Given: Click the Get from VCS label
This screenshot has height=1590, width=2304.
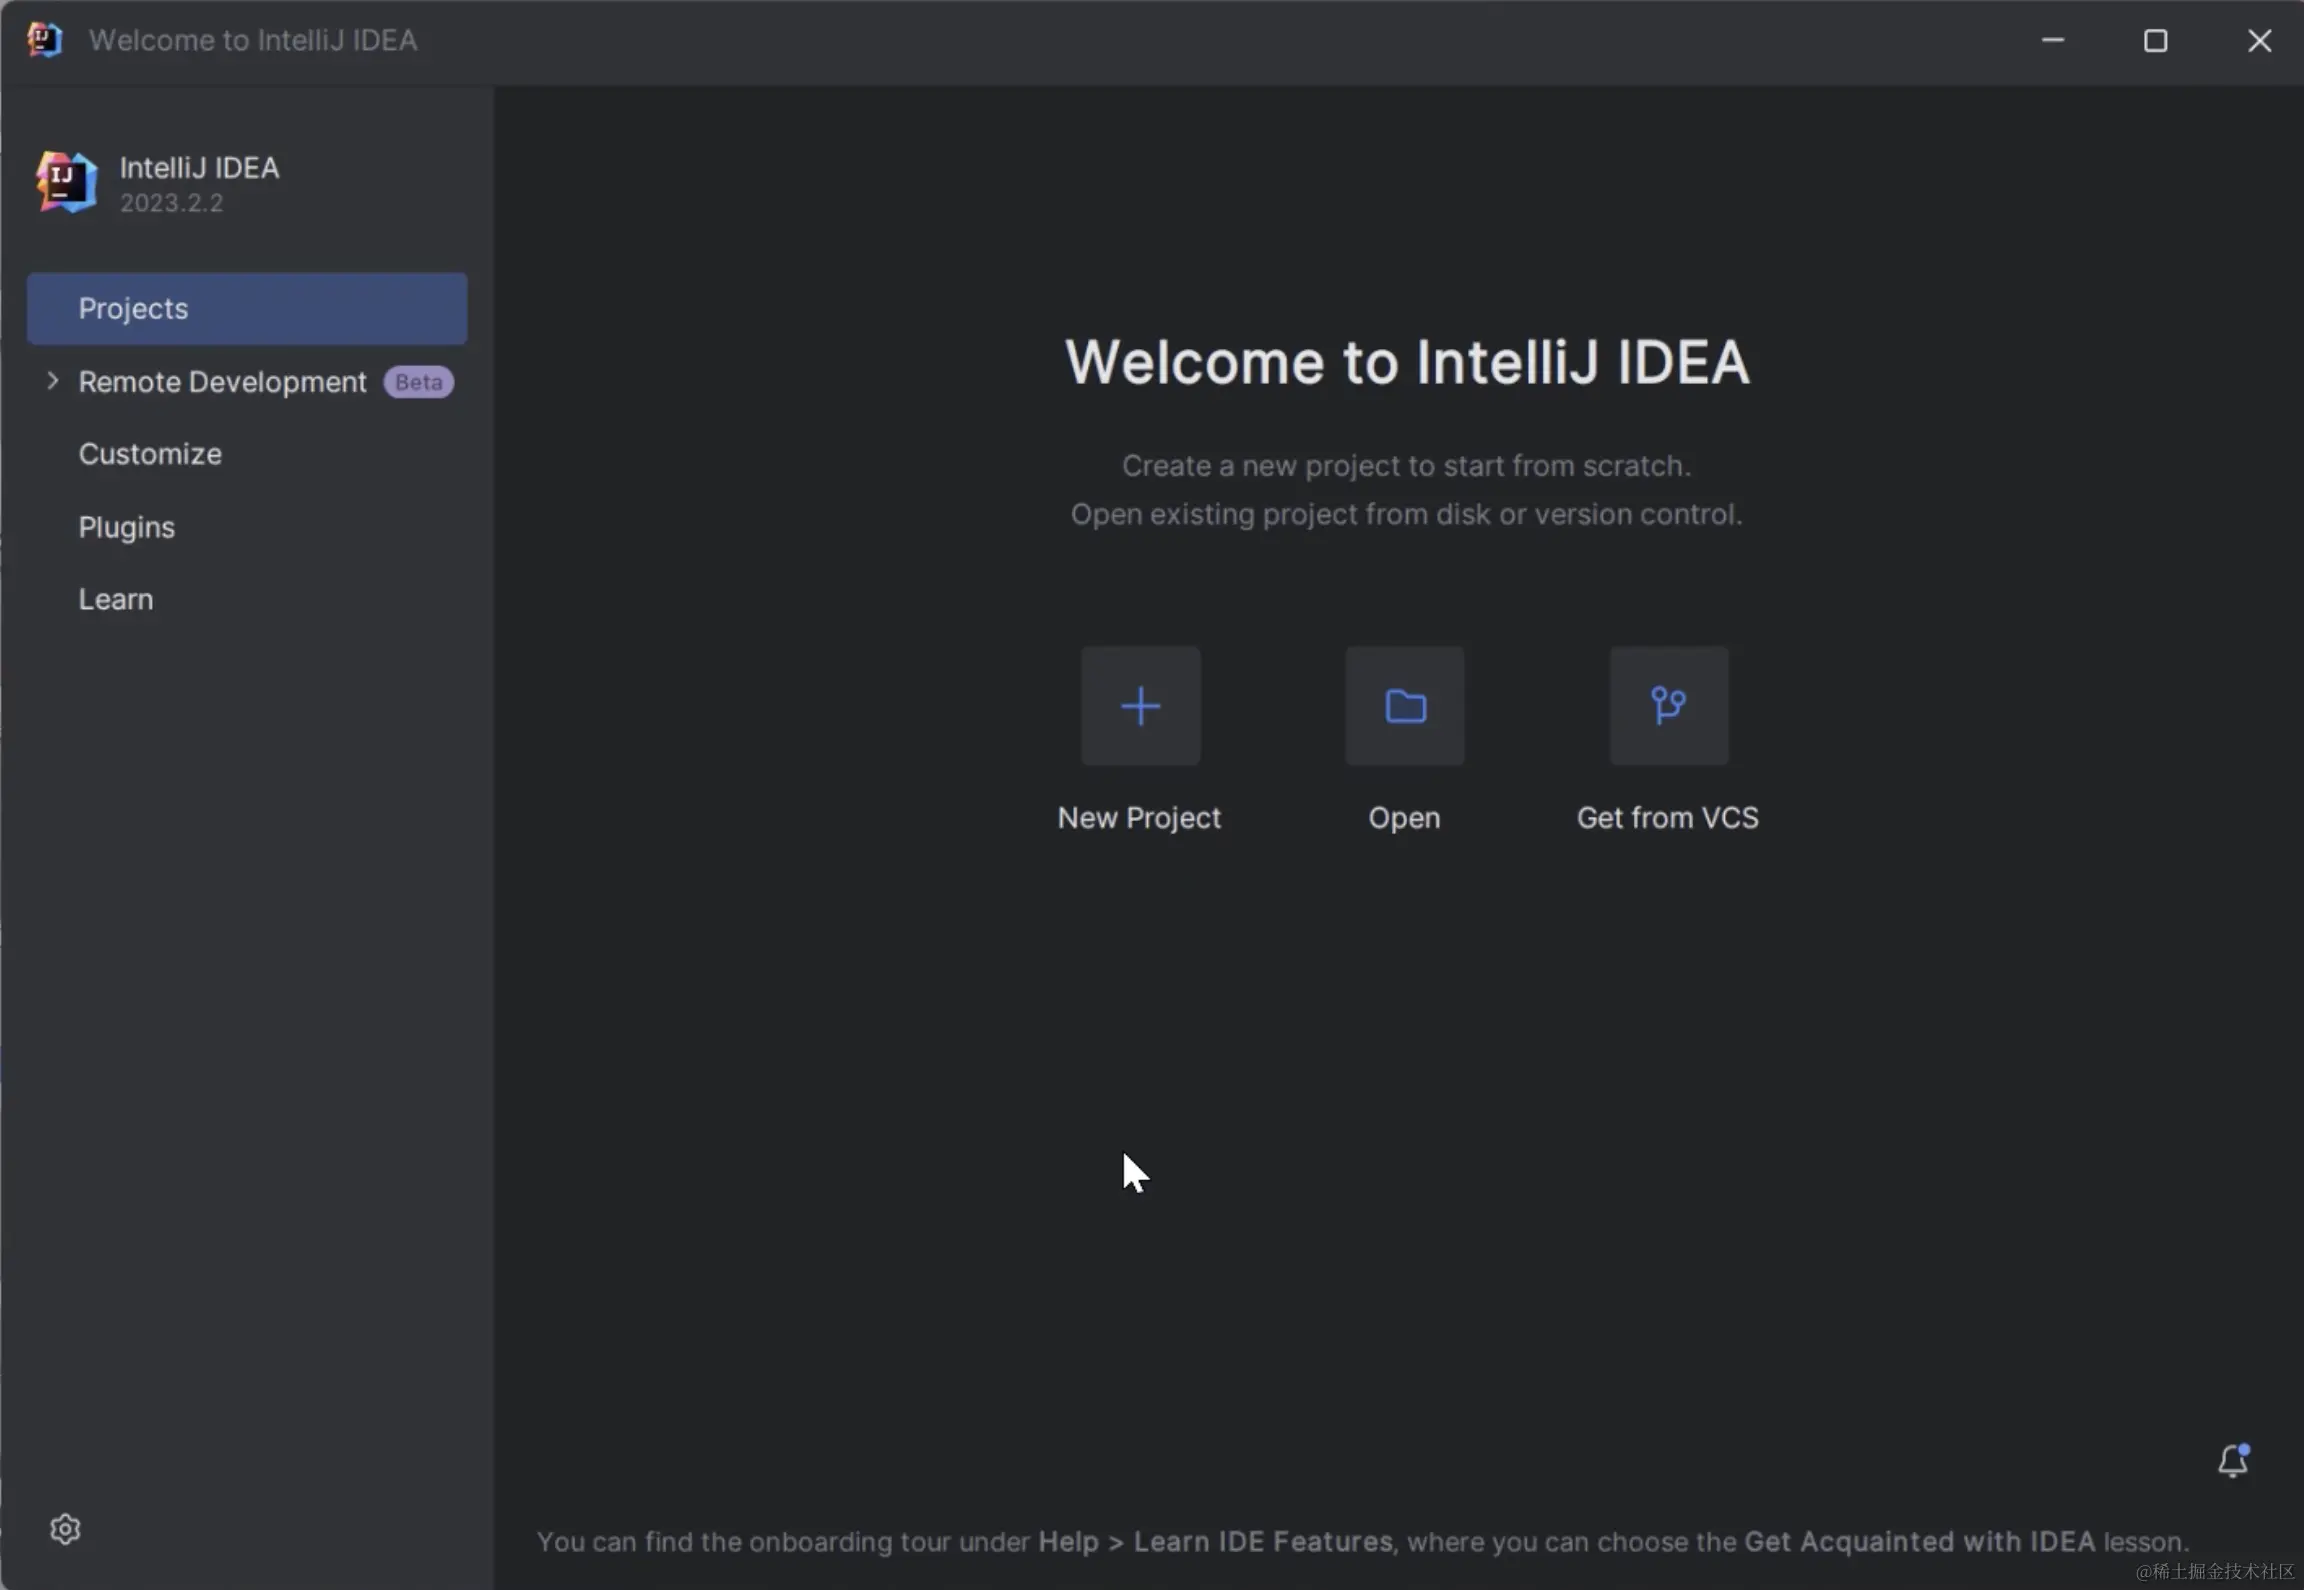Looking at the screenshot, I should pos(1668,818).
